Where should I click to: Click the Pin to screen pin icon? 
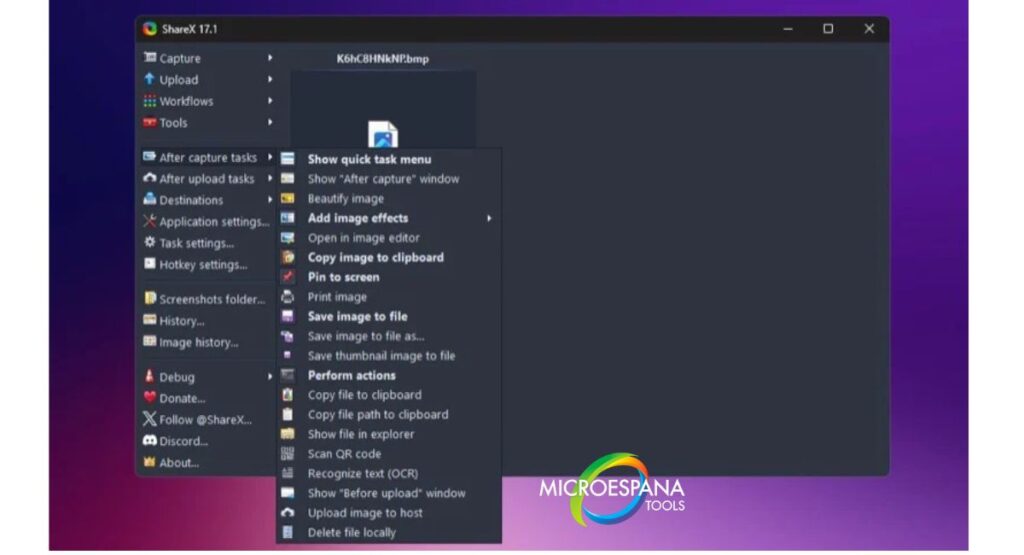(287, 277)
